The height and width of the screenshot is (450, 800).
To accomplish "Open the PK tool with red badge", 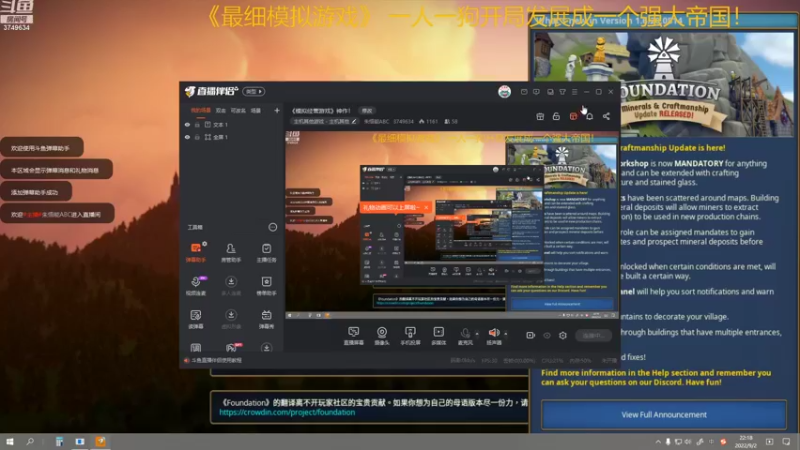I will click(232, 347).
